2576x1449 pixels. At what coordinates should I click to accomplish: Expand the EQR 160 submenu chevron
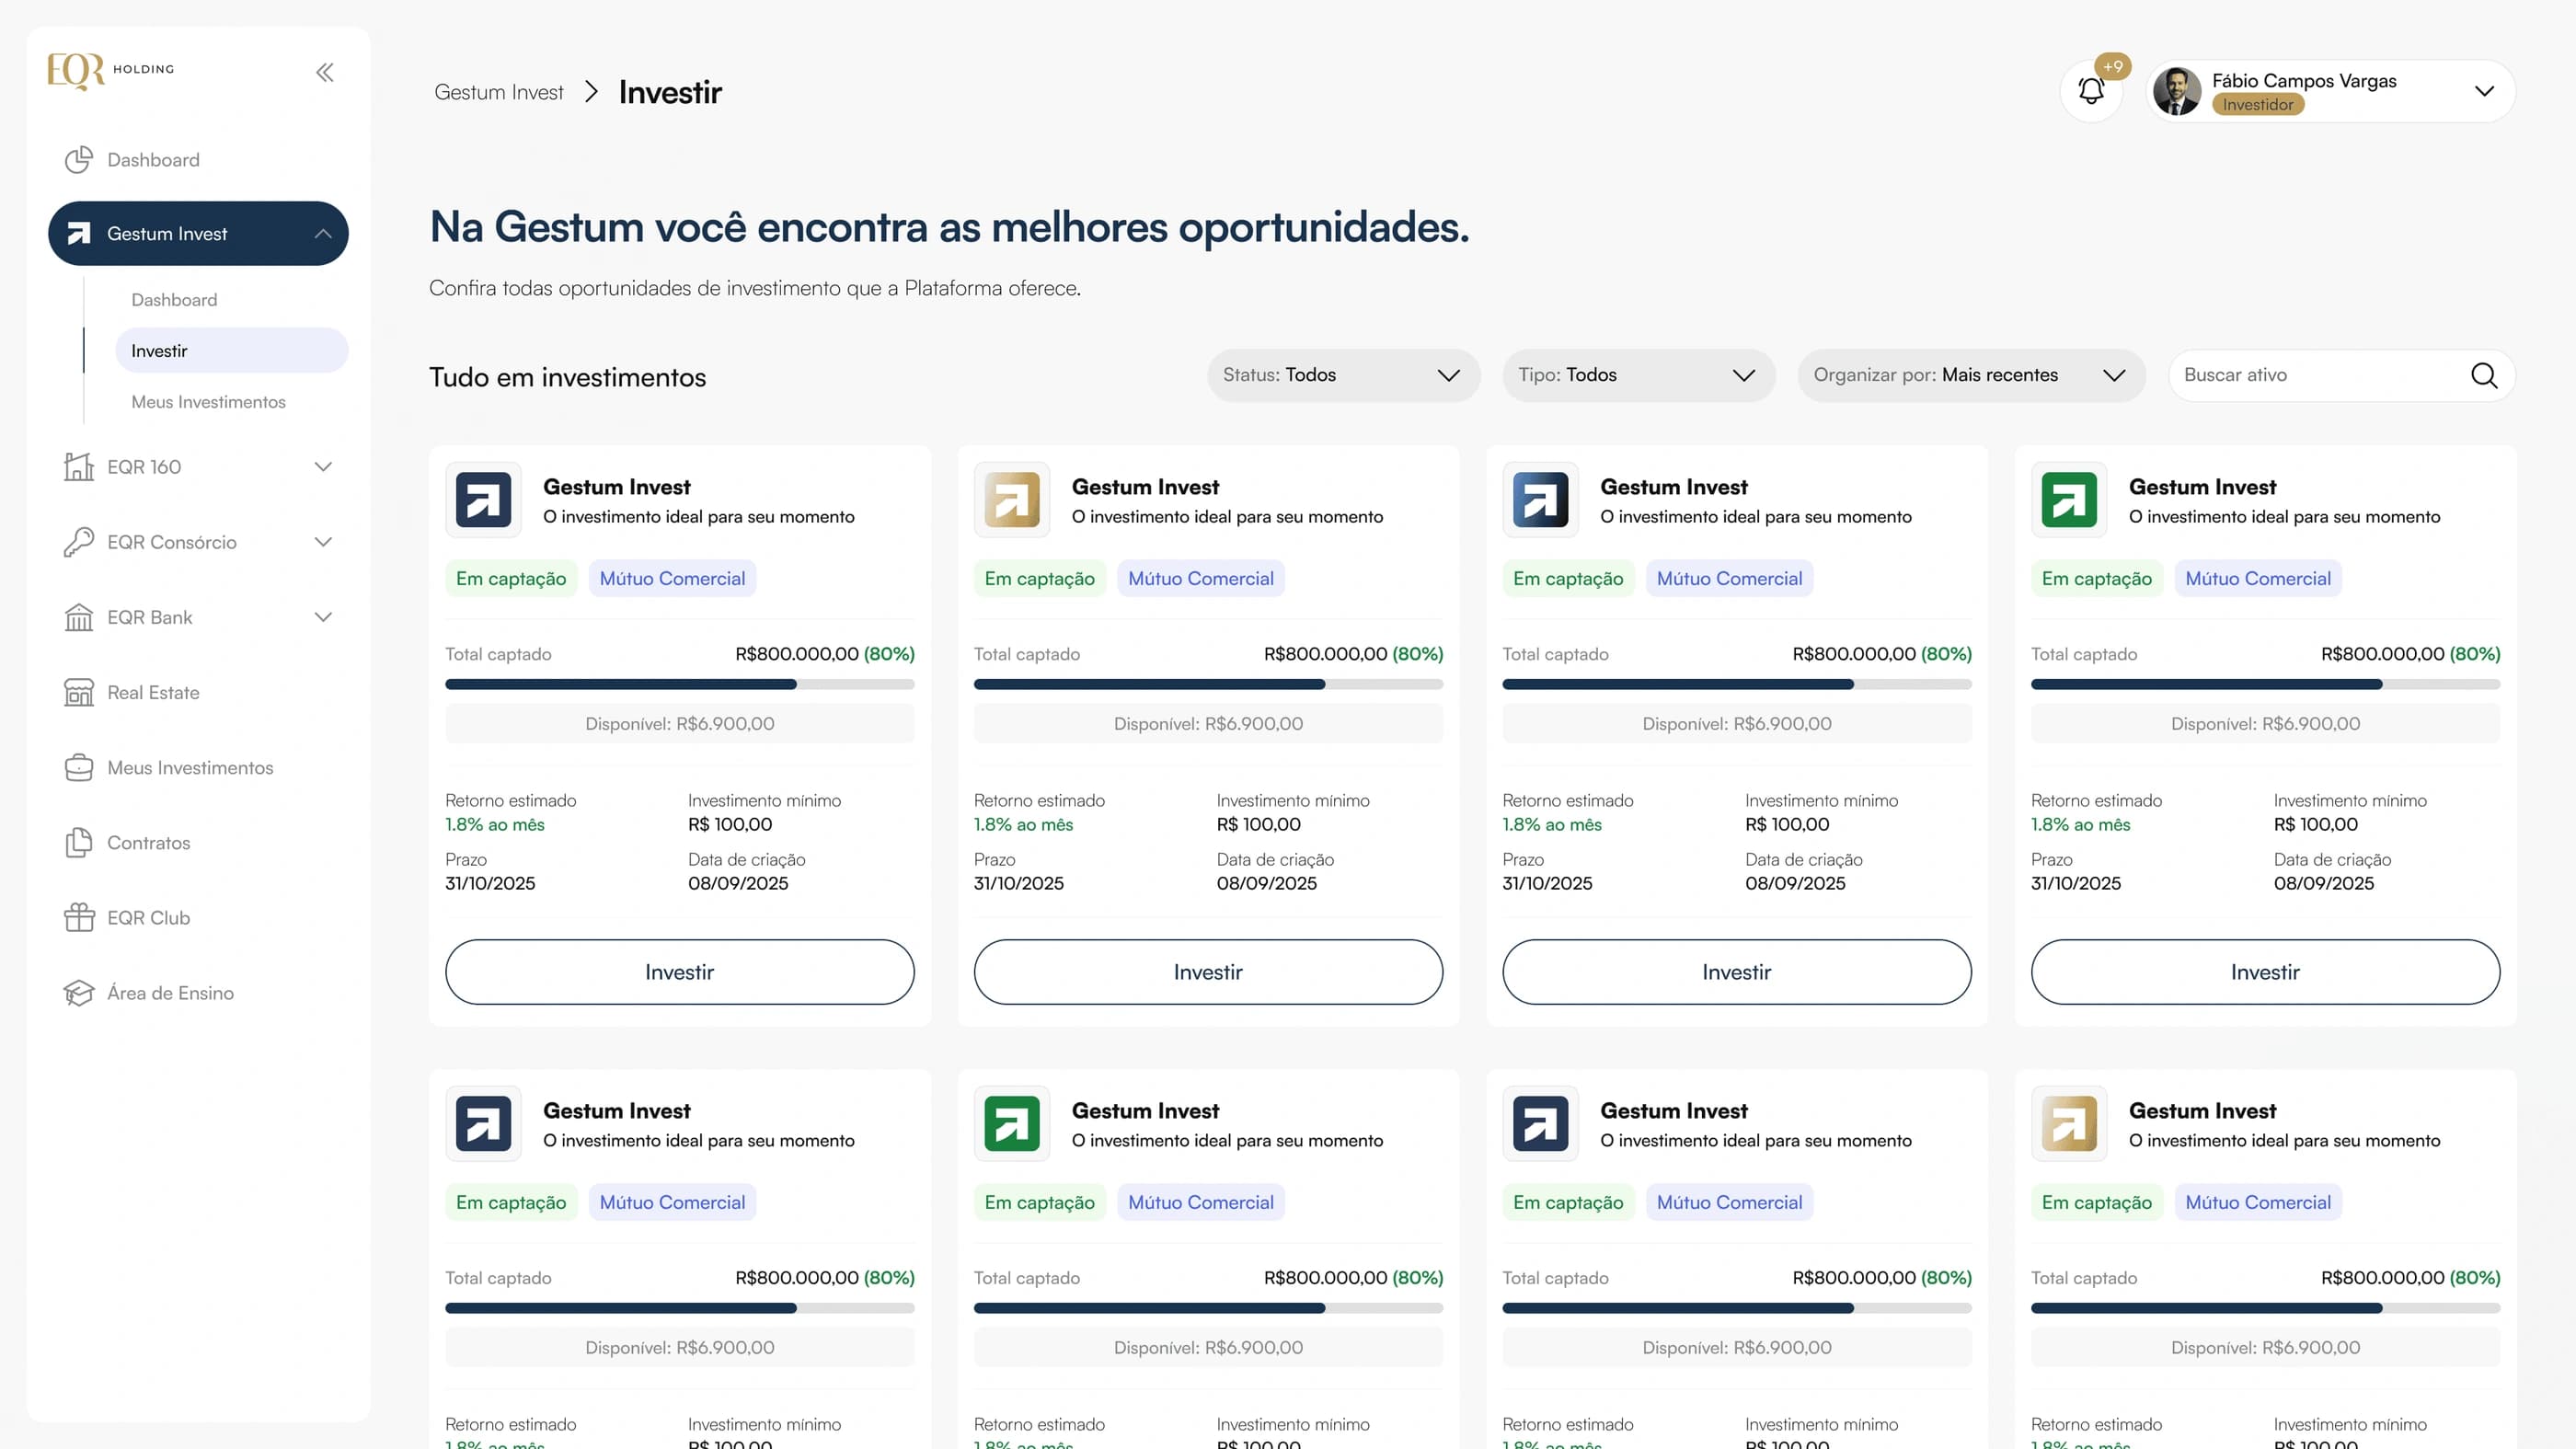pos(323,467)
